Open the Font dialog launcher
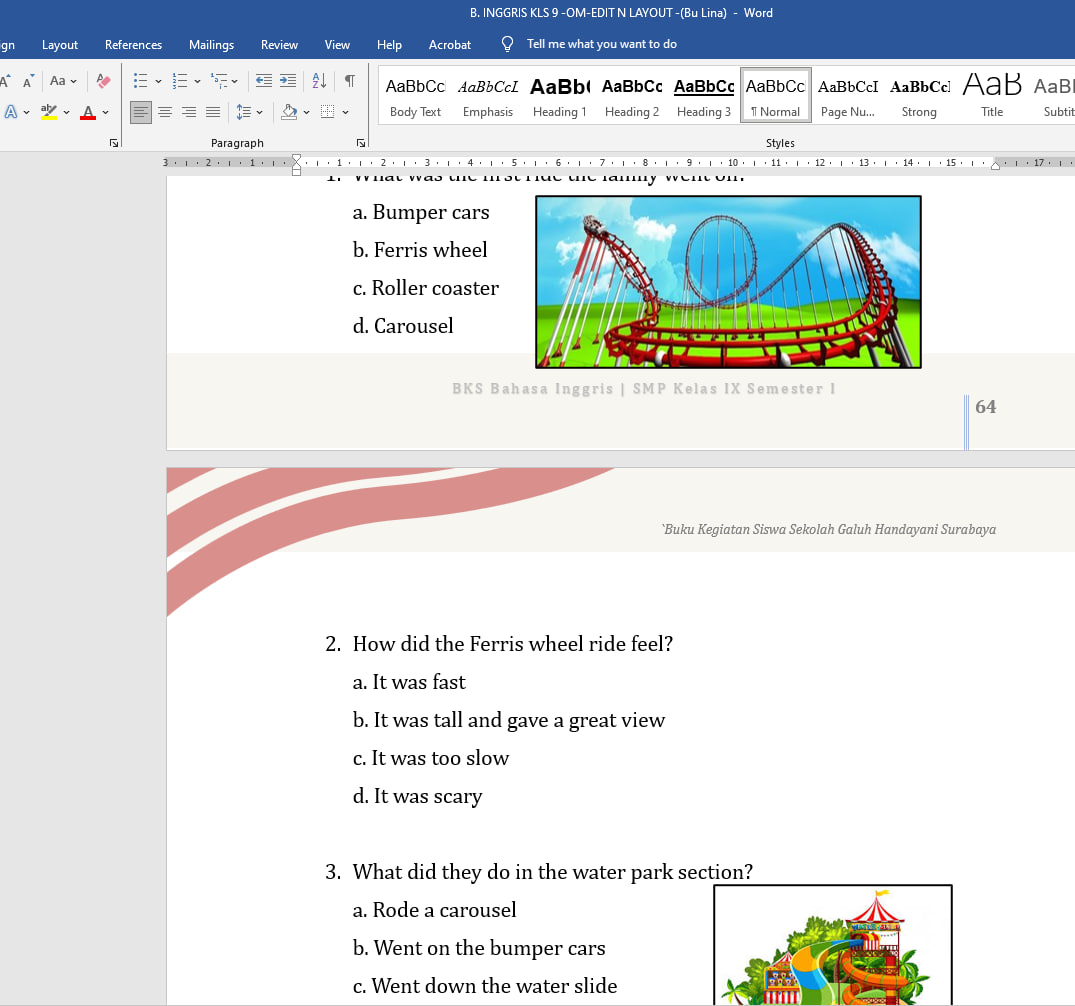 (x=114, y=143)
